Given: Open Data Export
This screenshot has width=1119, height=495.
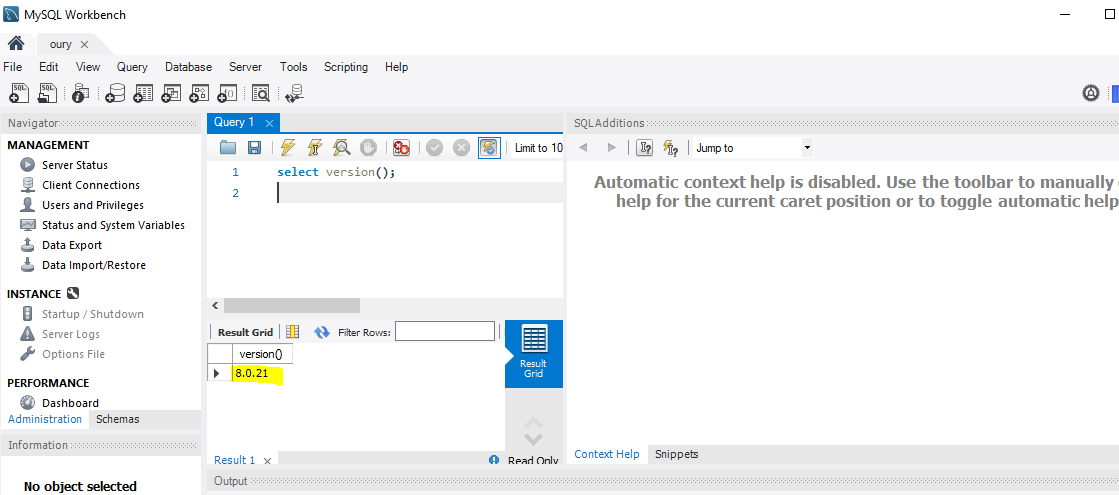Looking at the screenshot, I should point(72,245).
